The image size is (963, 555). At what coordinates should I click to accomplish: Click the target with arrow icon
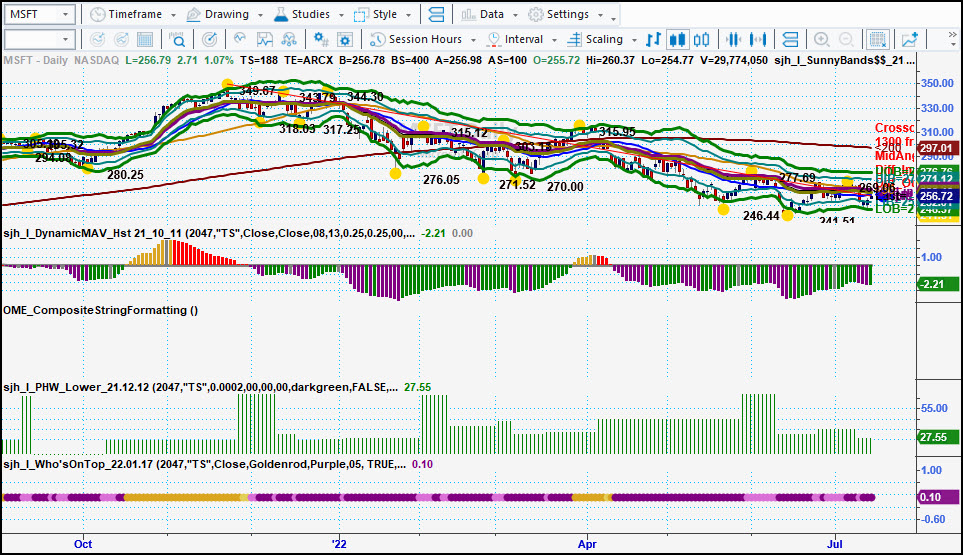[209, 39]
